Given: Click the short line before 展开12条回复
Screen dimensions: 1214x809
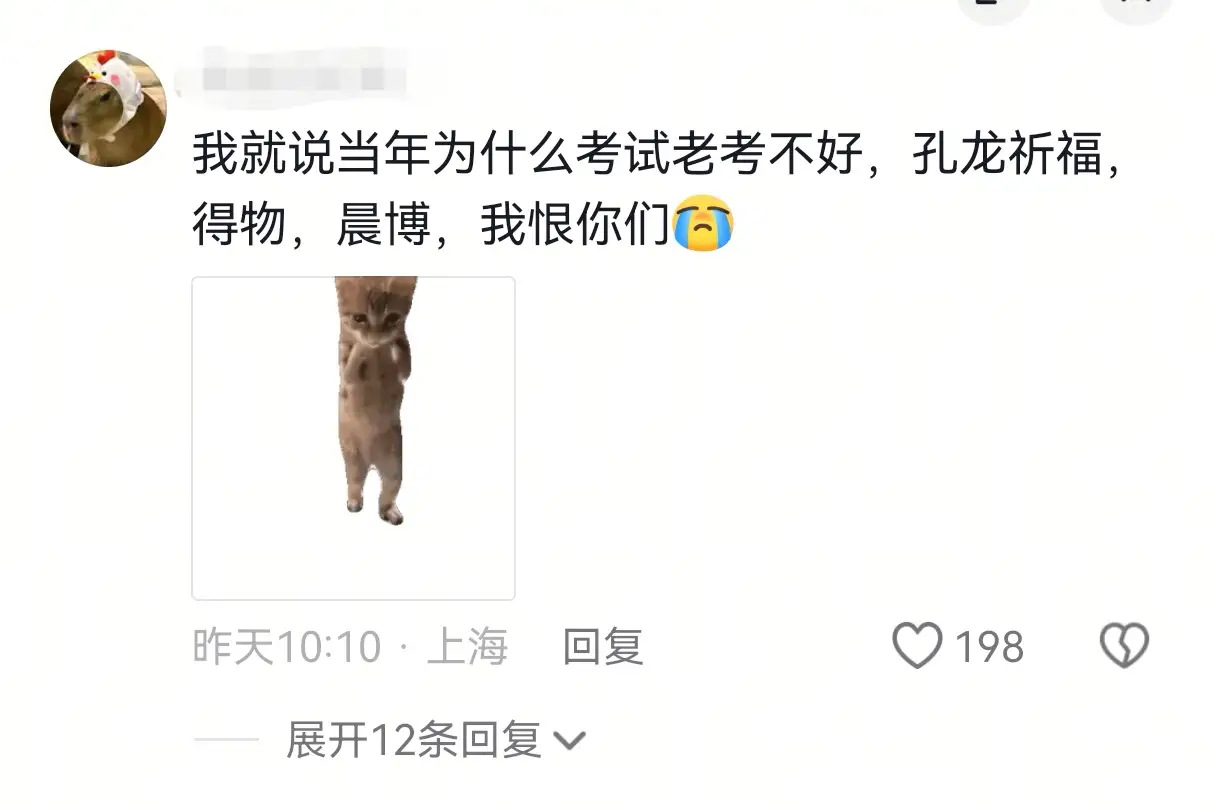Looking at the screenshot, I should pyautogui.click(x=225, y=741).
